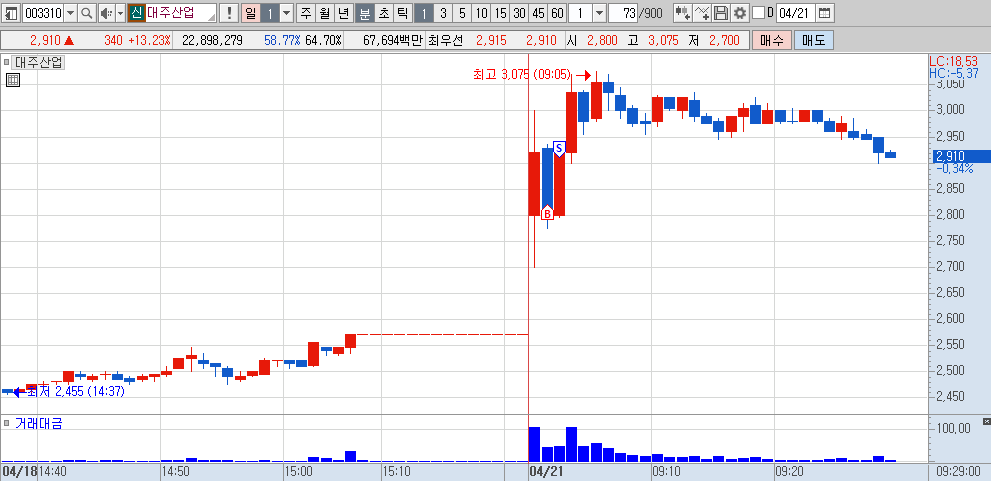The width and height of the screenshot is (991, 481).
Task: Choose the 1-minute interval button
Action: (424, 13)
